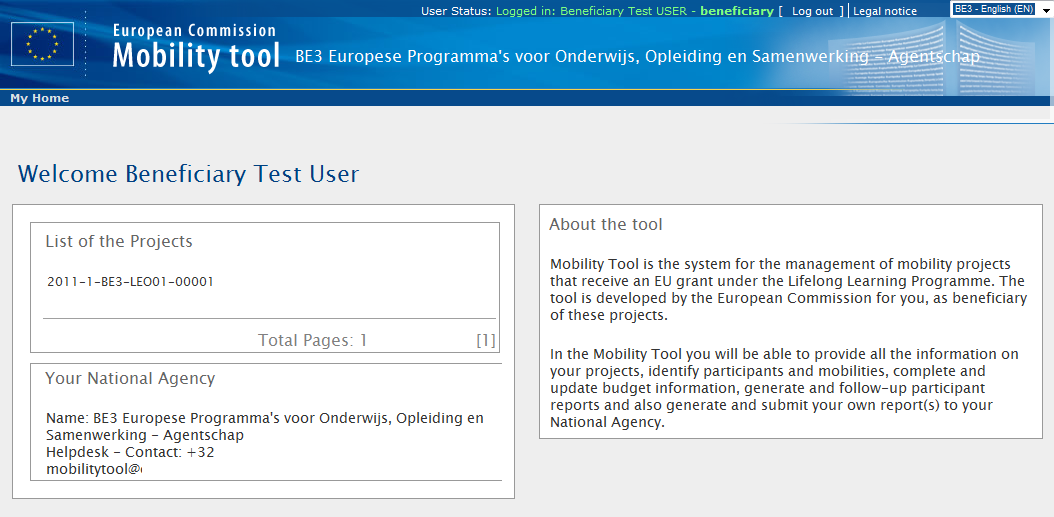The image size is (1054, 517).
Task: Click the Mobility tool title text
Action: [196, 56]
